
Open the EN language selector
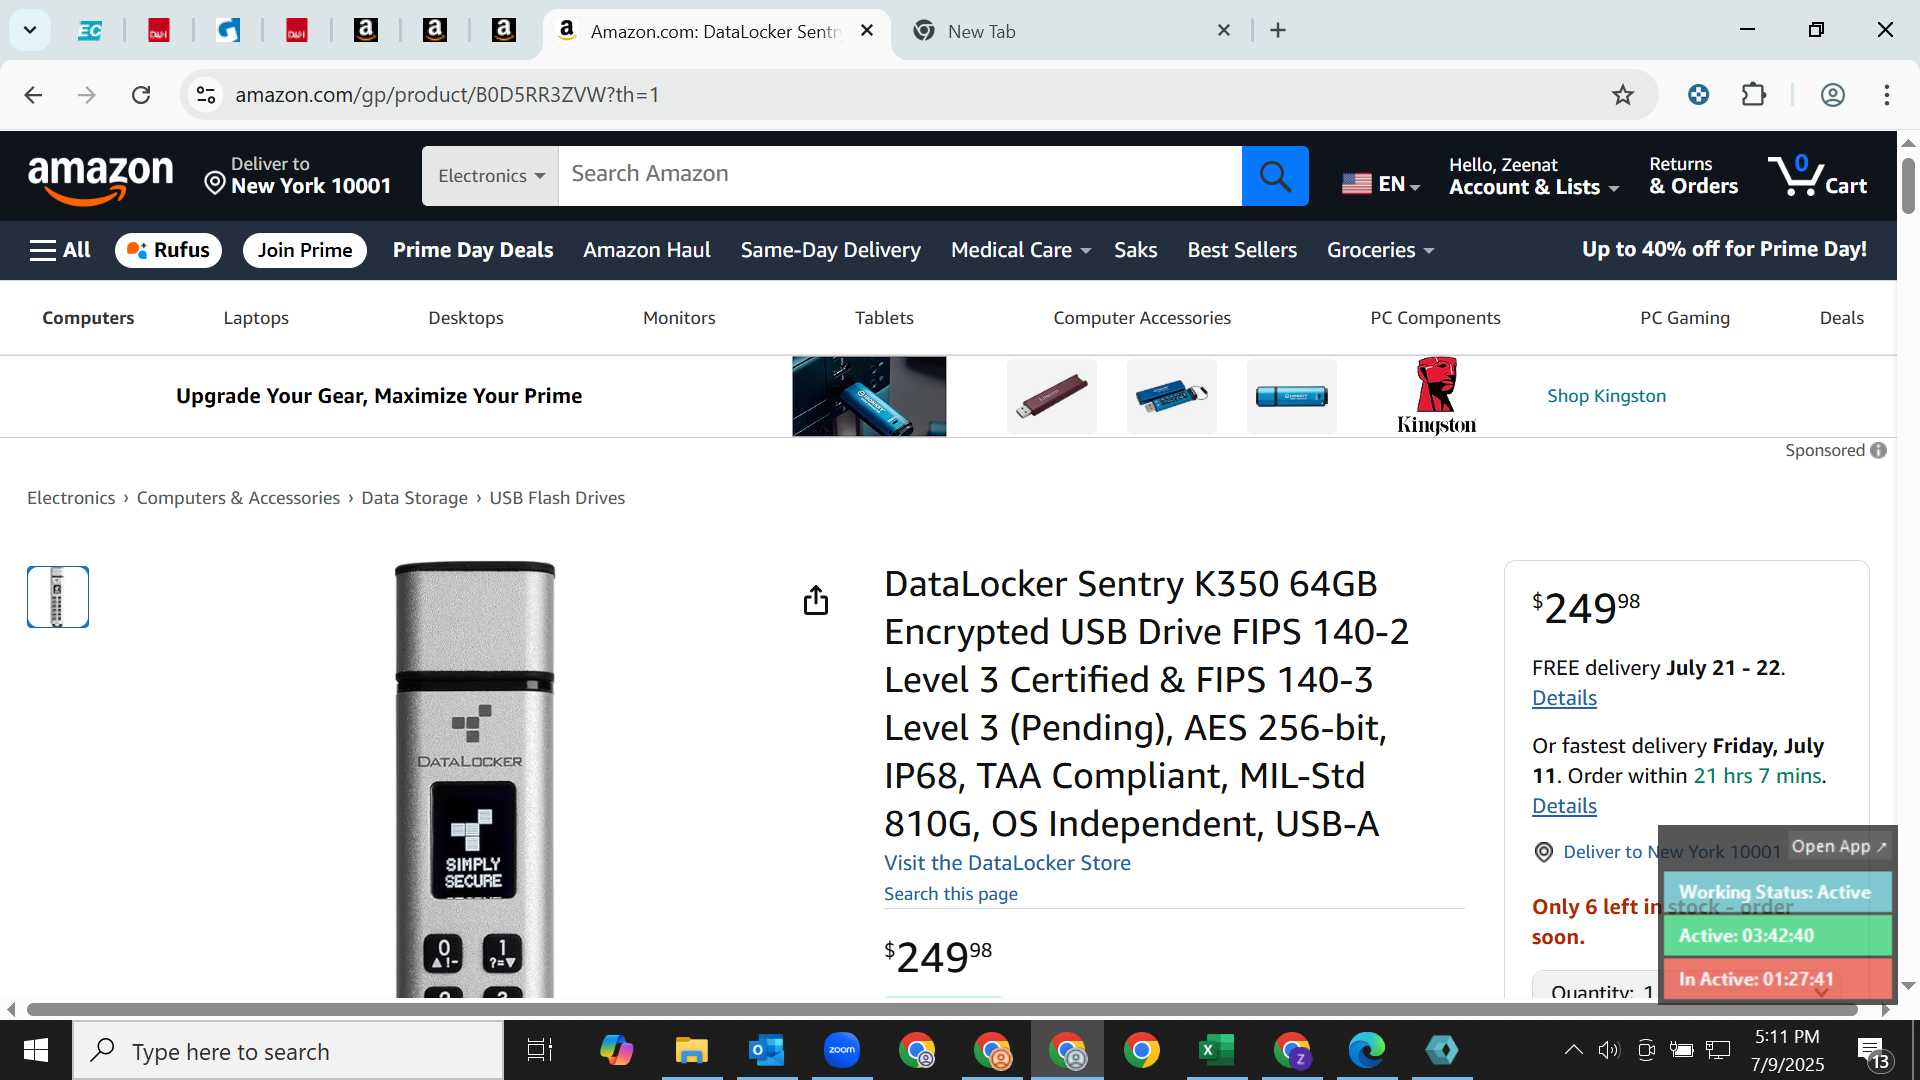tap(1380, 184)
